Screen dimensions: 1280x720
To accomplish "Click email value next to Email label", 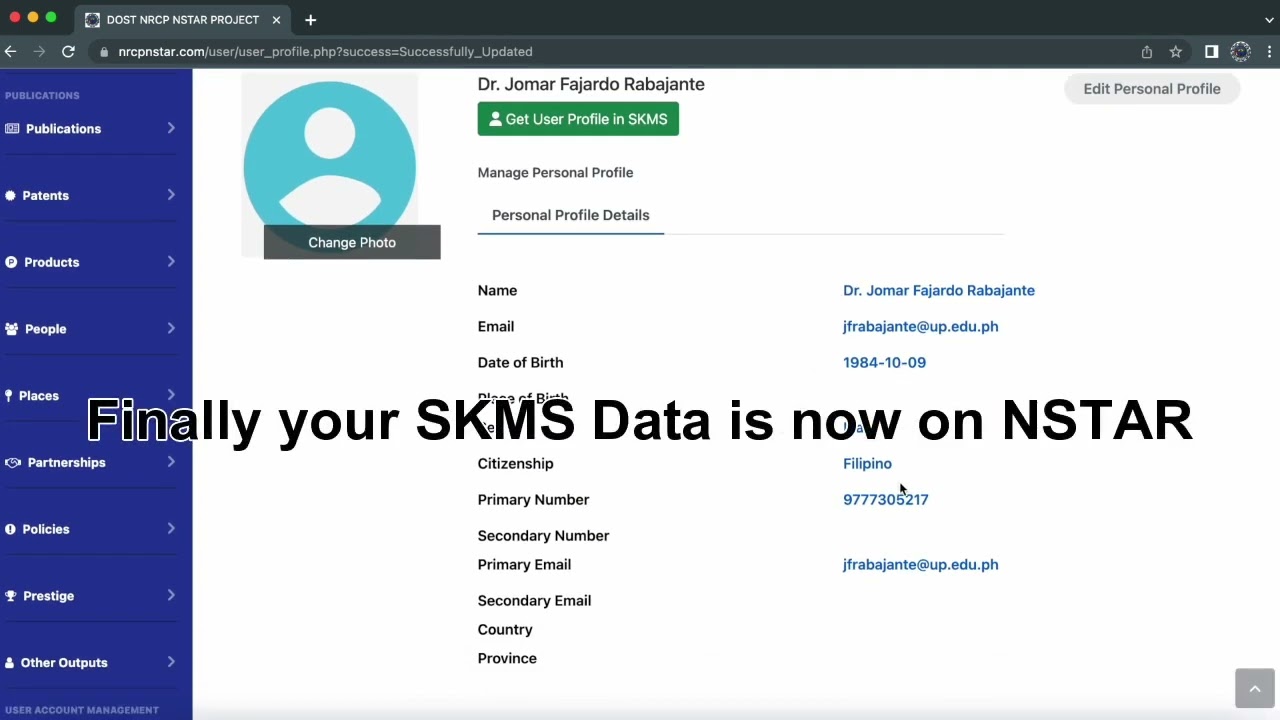I will (920, 327).
